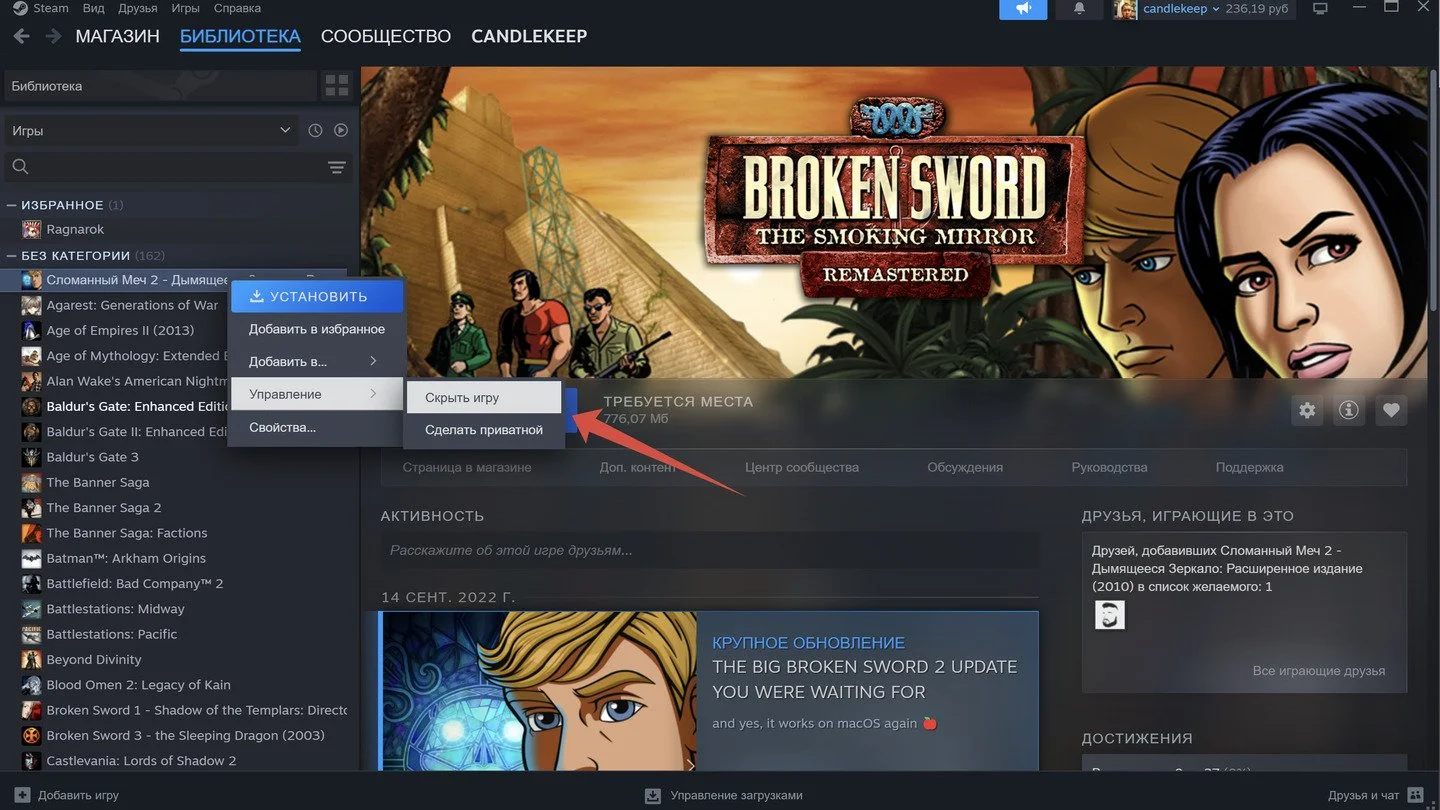
Task: Go to the БИБЛИОТЕКА tab
Action: point(240,37)
